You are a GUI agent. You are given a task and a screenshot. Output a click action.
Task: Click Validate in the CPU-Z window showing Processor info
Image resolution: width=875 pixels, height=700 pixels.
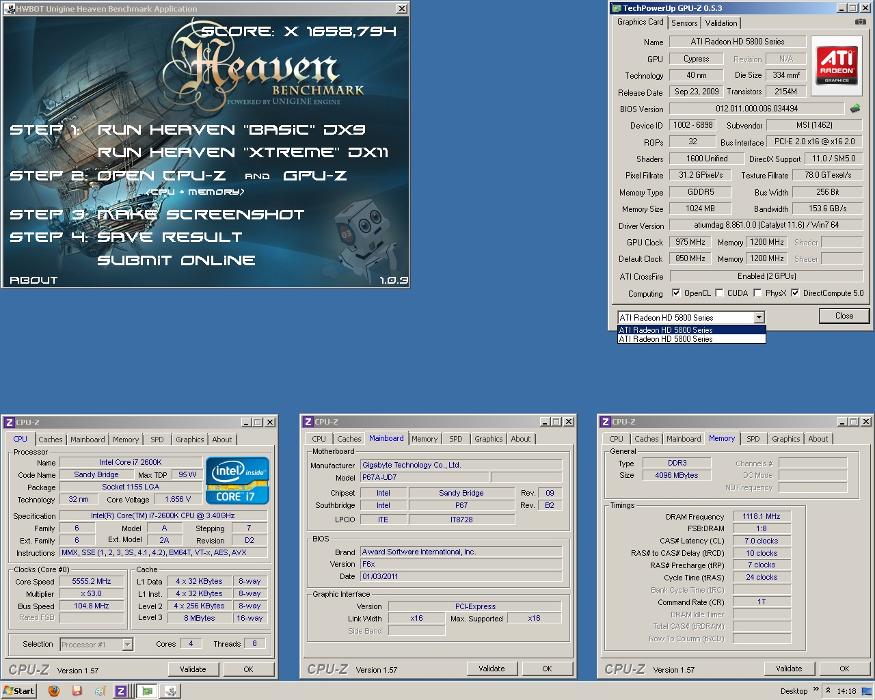click(x=193, y=669)
